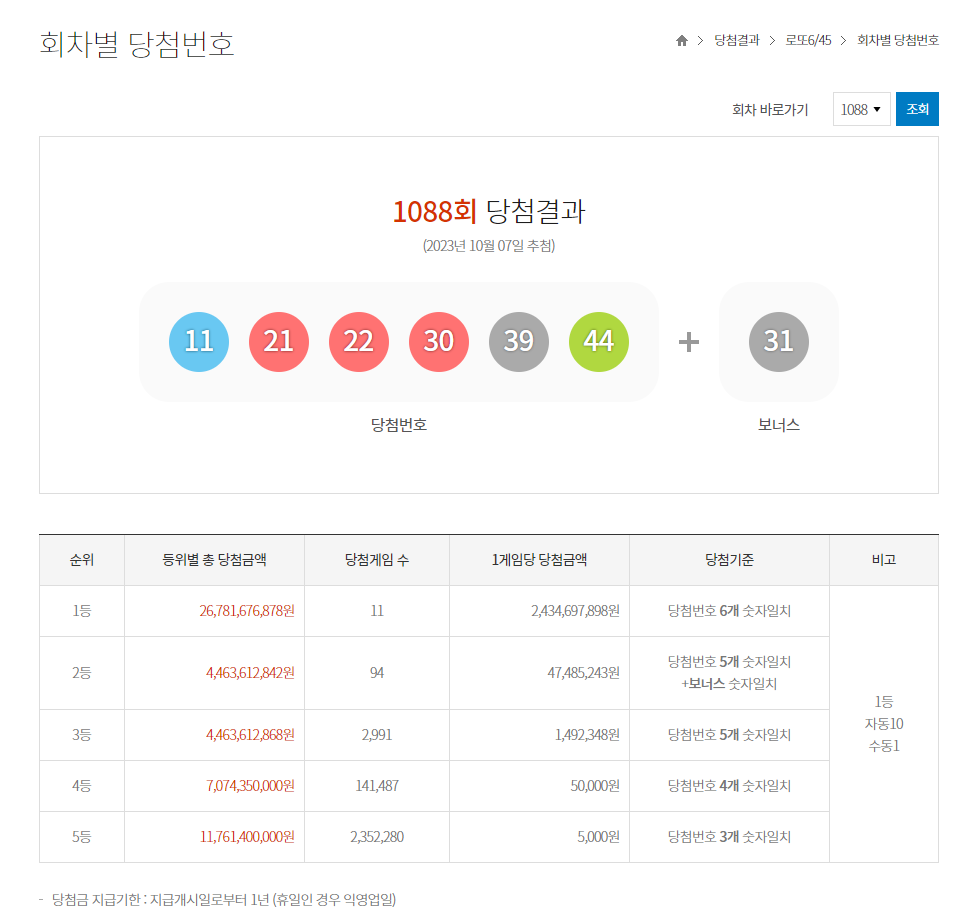Click the 자동10 remark text
Screen dimensions: 978x918
coord(884,724)
